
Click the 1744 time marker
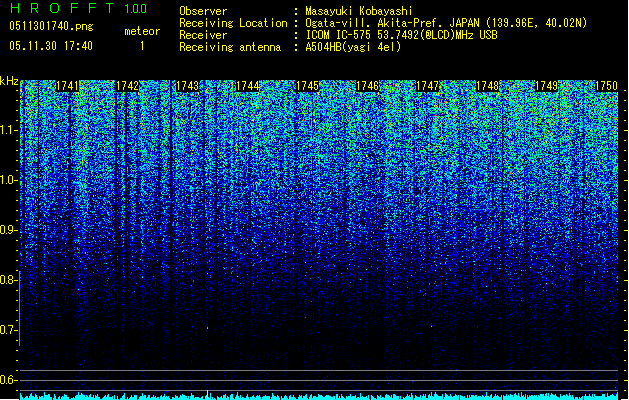point(248,86)
